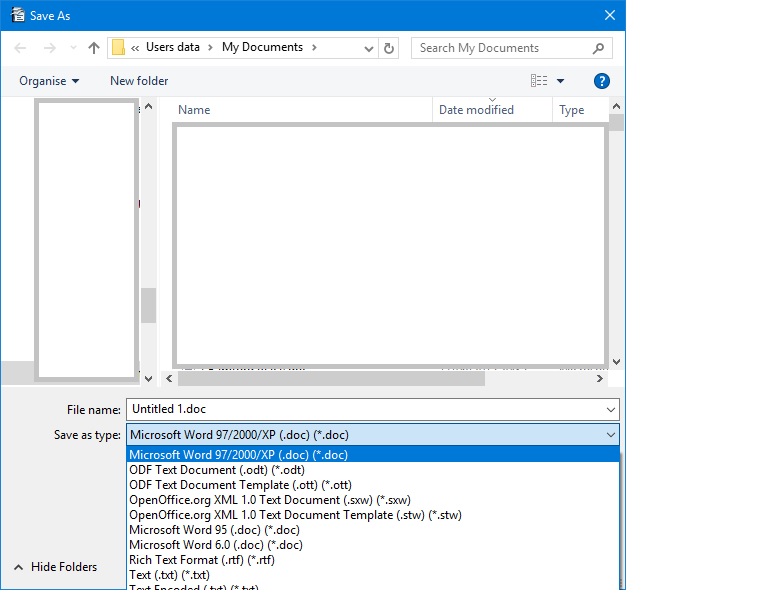Open the Organise menu
This screenshot has width=768, height=614.
(x=49, y=81)
